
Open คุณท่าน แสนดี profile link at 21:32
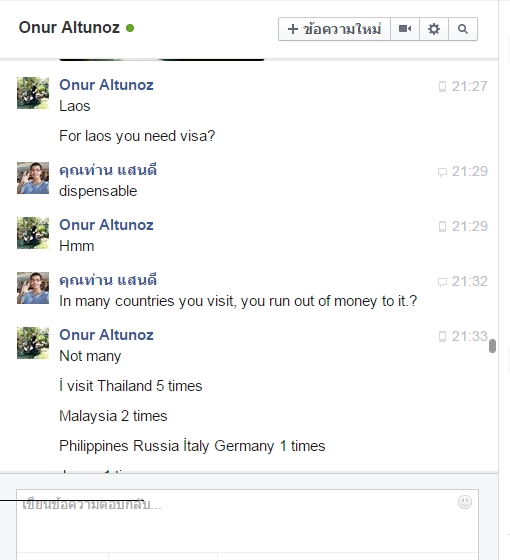pyautogui.click(x=108, y=280)
